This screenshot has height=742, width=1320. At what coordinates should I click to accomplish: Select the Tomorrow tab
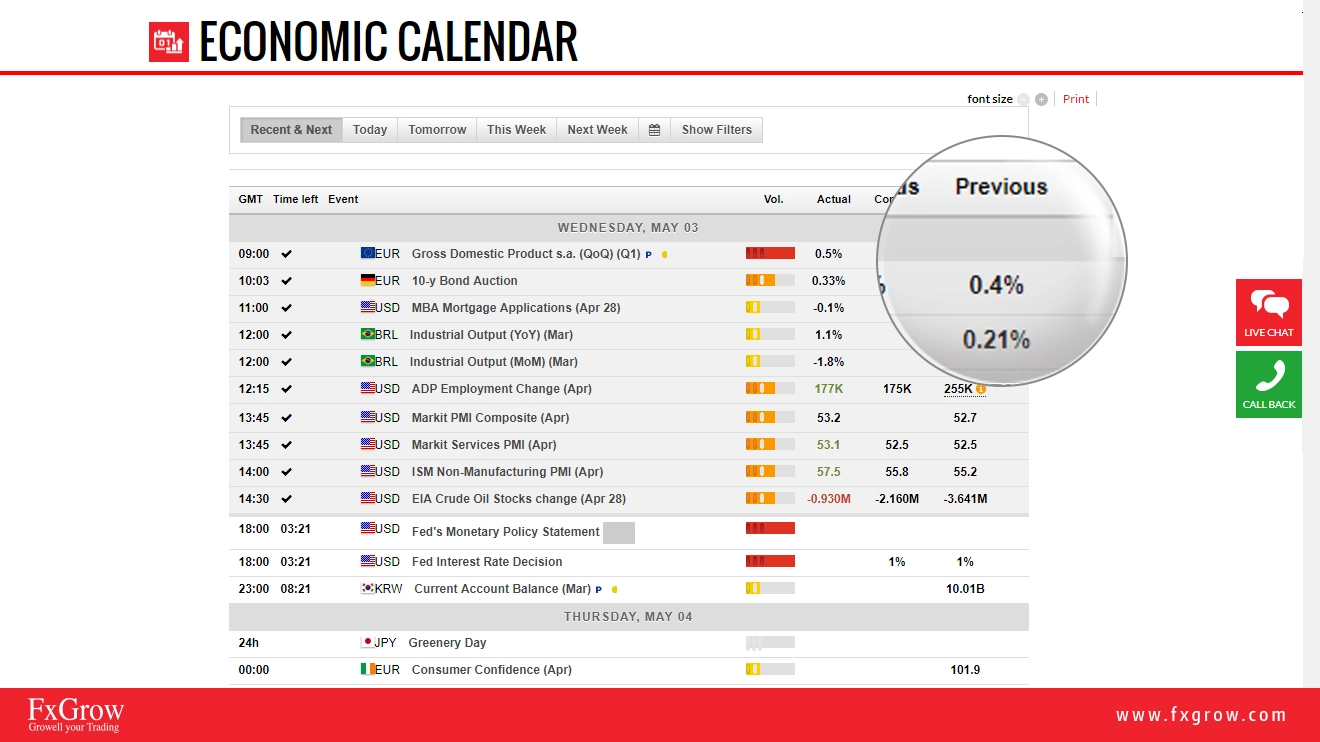437,130
